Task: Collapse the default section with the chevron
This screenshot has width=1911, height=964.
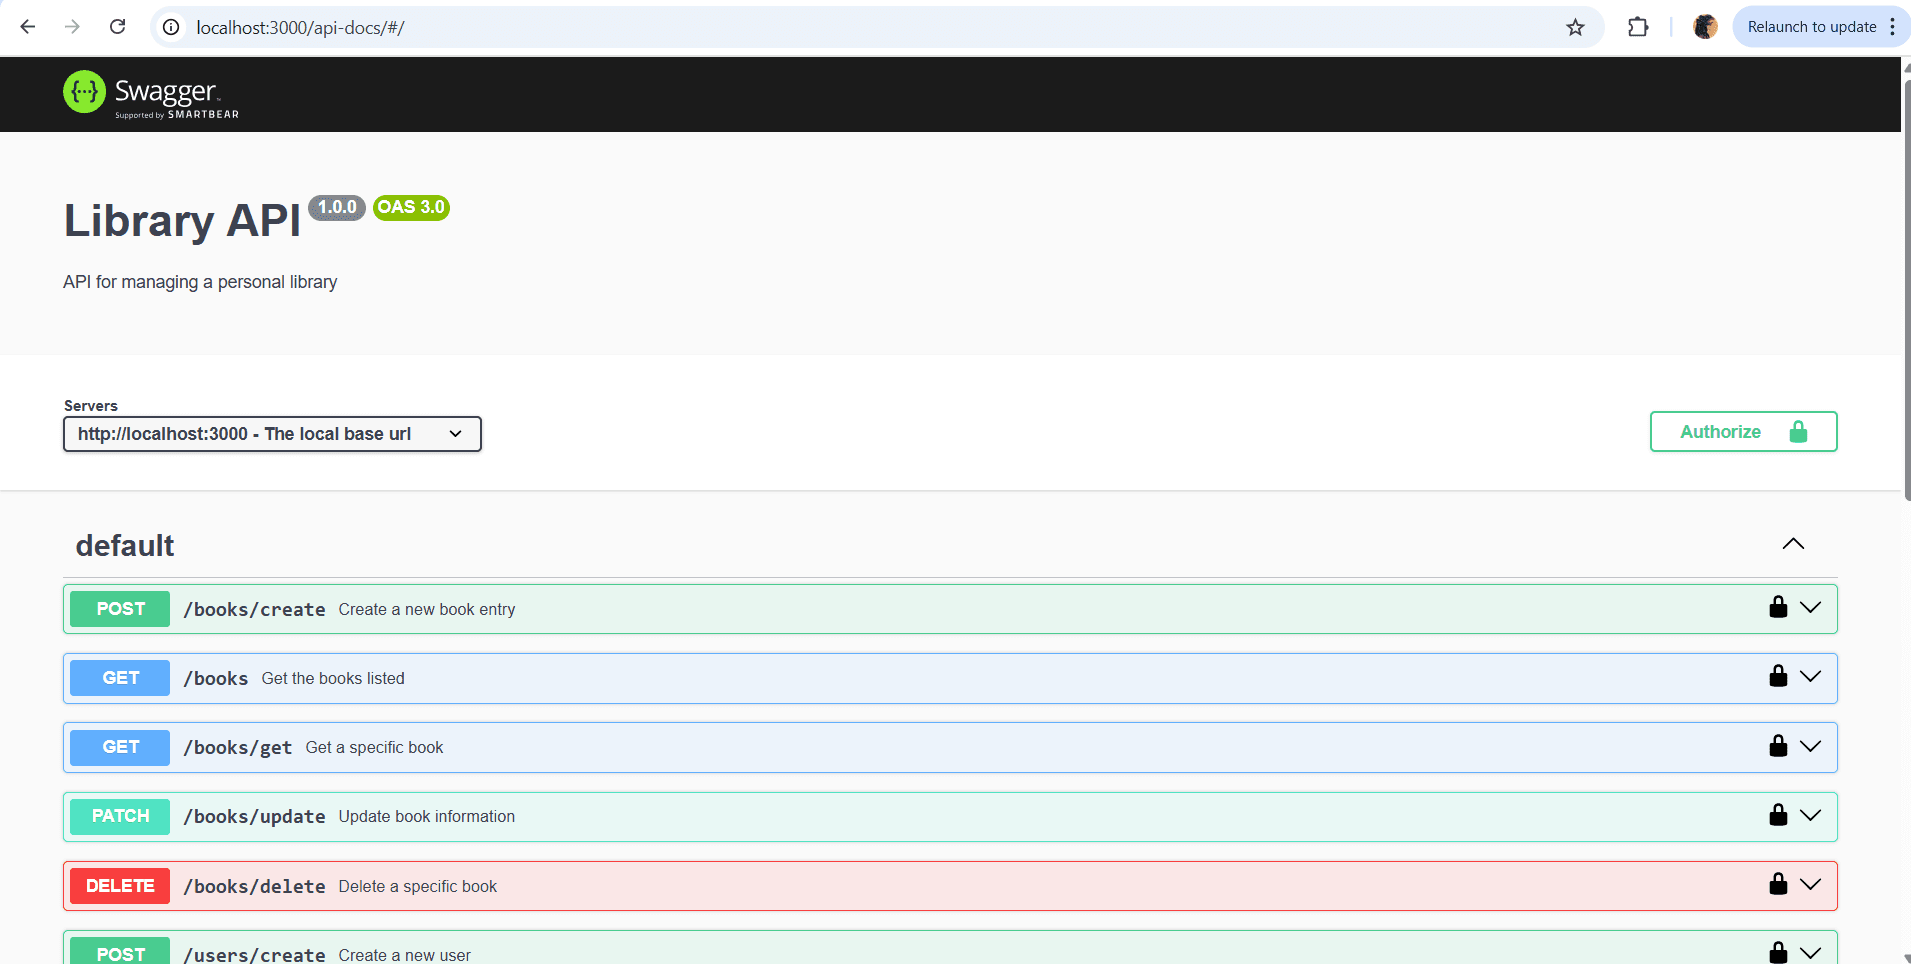Action: pyautogui.click(x=1793, y=544)
